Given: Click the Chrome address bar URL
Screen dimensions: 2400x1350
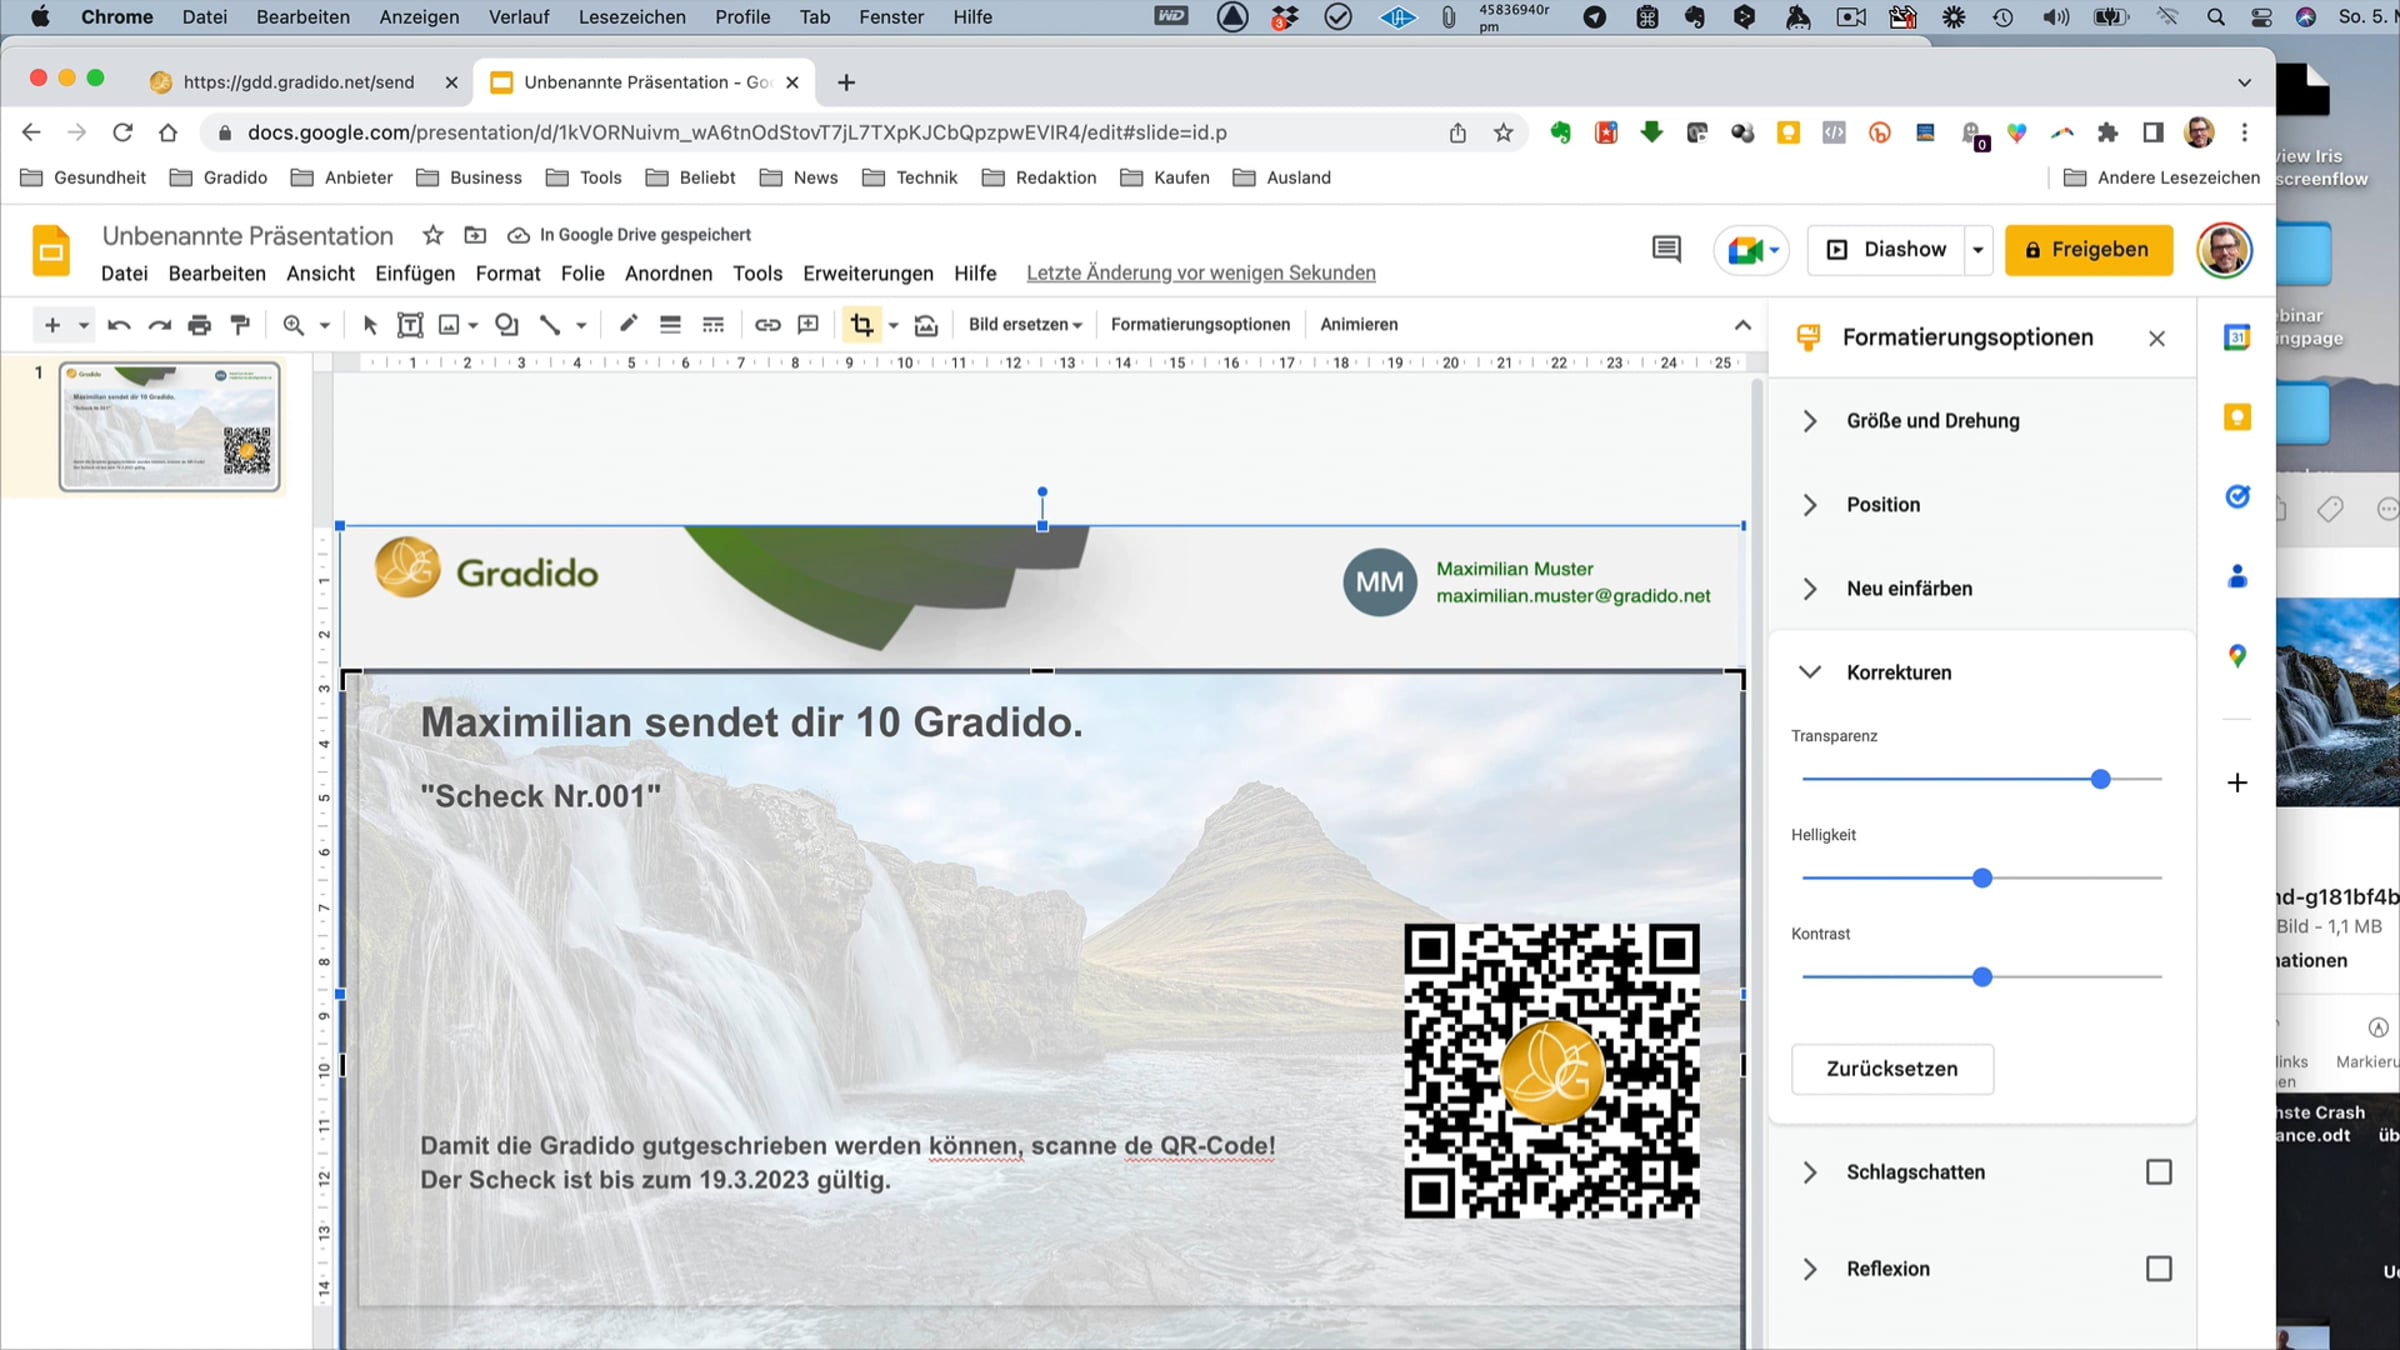Looking at the screenshot, I should point(737,133).
